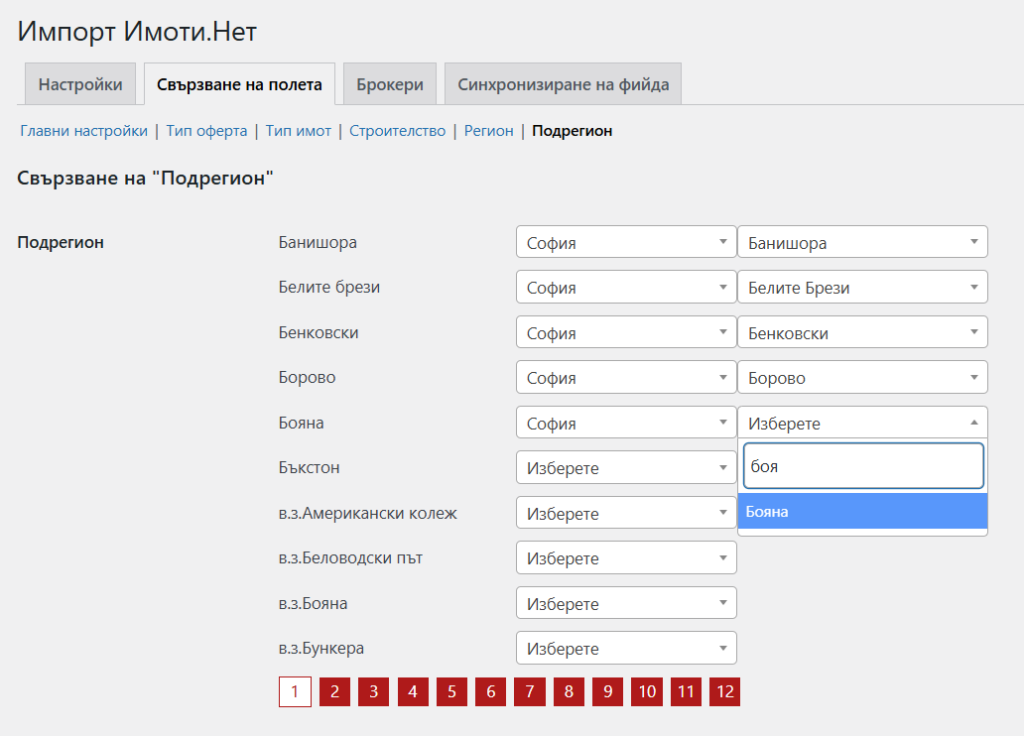Collapse the open Изберете dropdown for Бояна
The image size is (1024, 736).
coord(862,422)
